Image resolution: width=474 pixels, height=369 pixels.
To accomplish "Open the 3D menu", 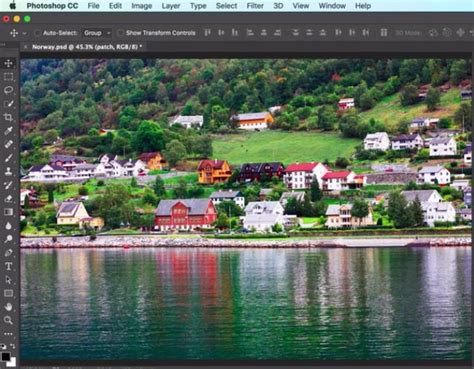I will click(278, 6).
